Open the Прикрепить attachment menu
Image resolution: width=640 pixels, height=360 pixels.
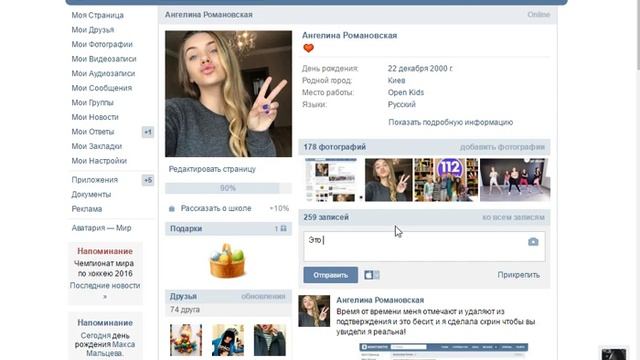518,275
